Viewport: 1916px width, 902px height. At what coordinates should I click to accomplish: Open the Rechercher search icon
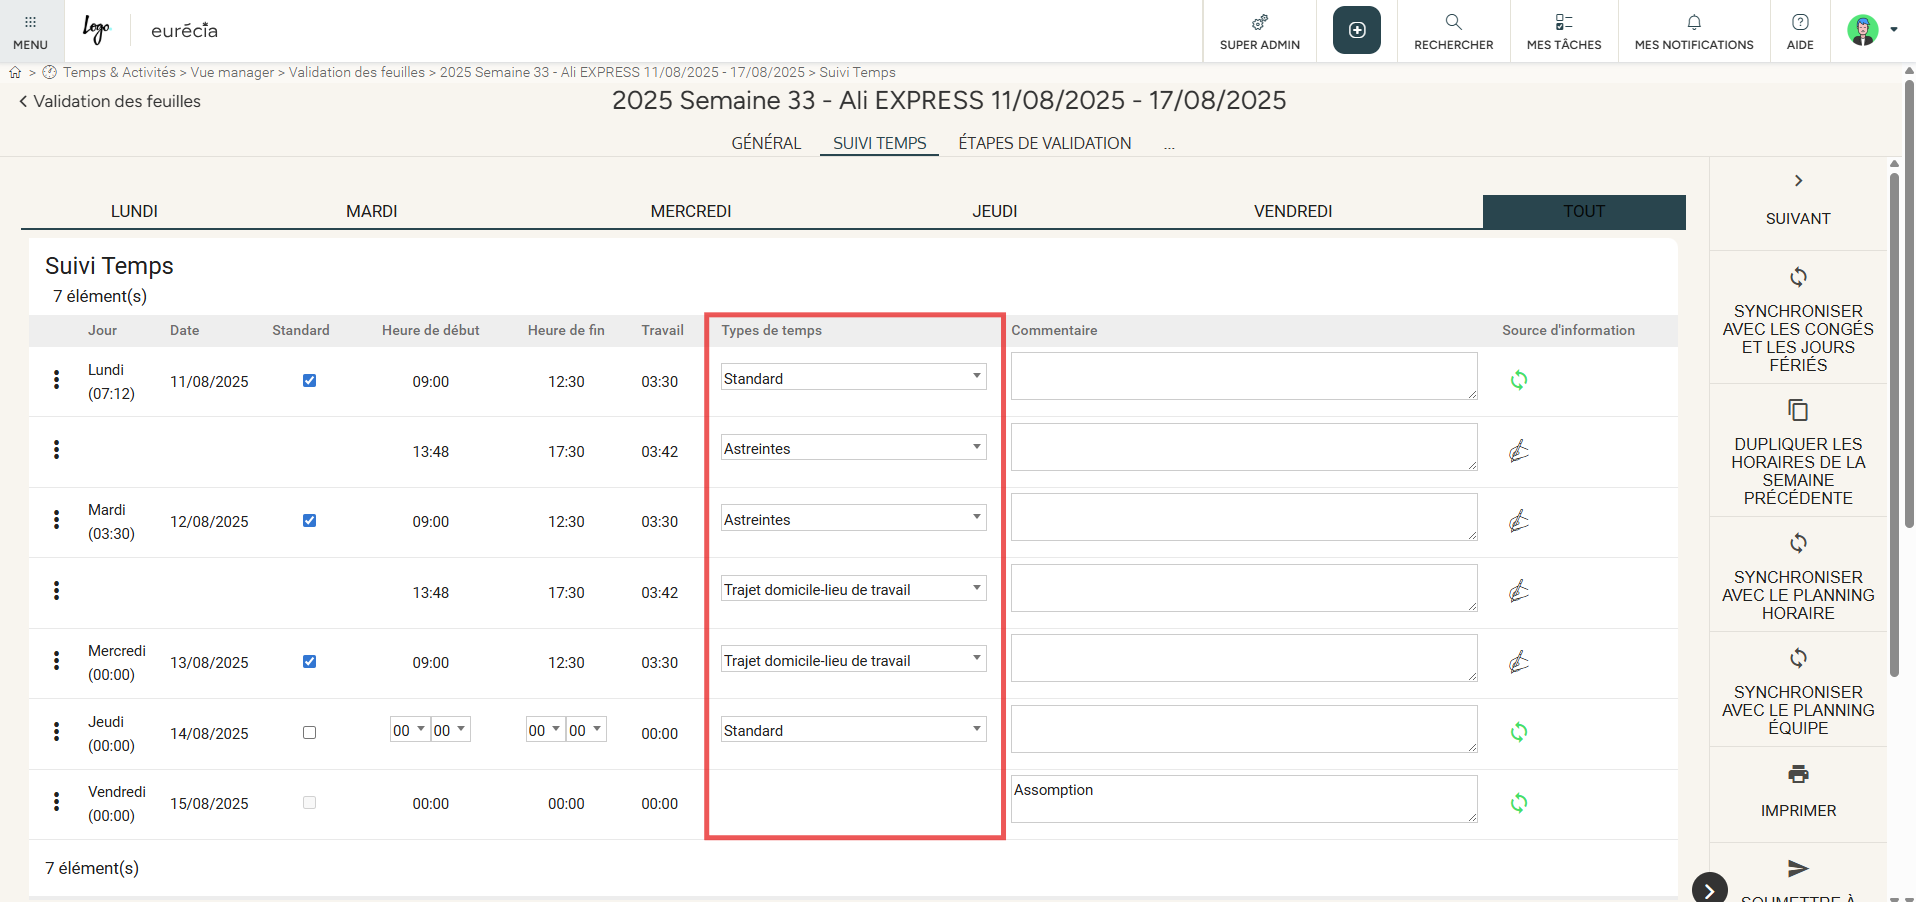1453,22
